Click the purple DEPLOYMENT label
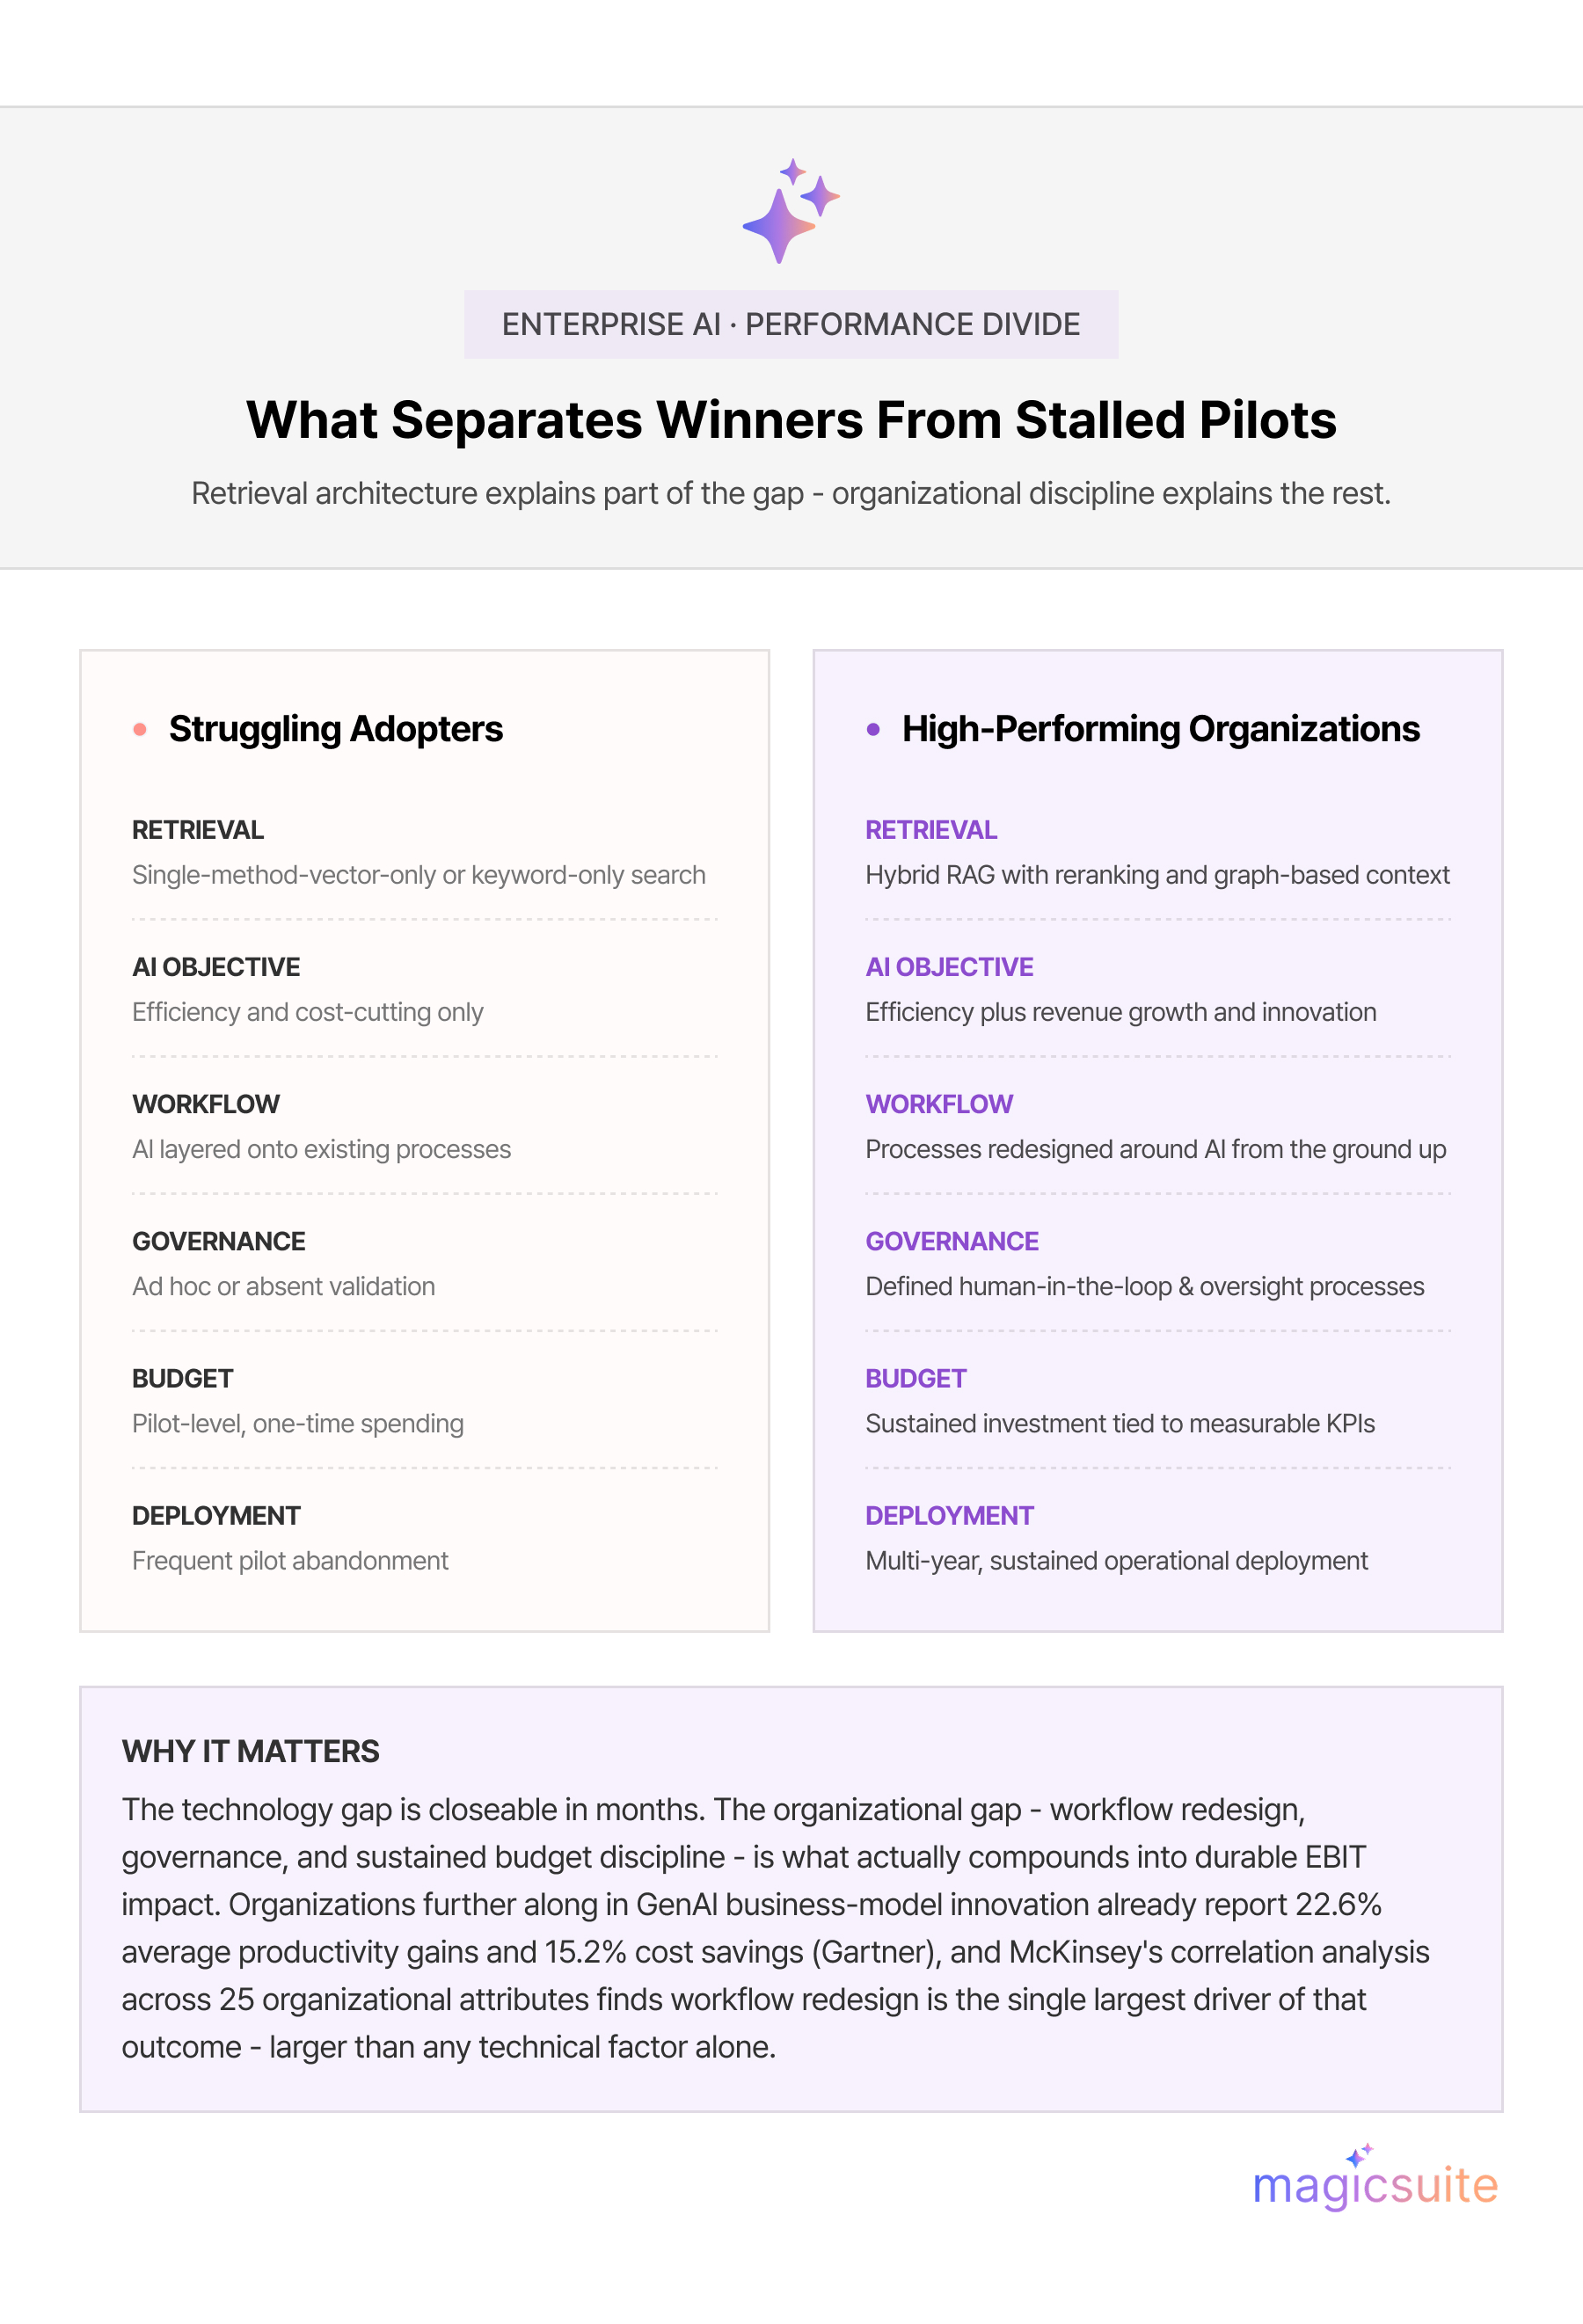This screenshot has width=1583, height=2324. [949, 1515]
